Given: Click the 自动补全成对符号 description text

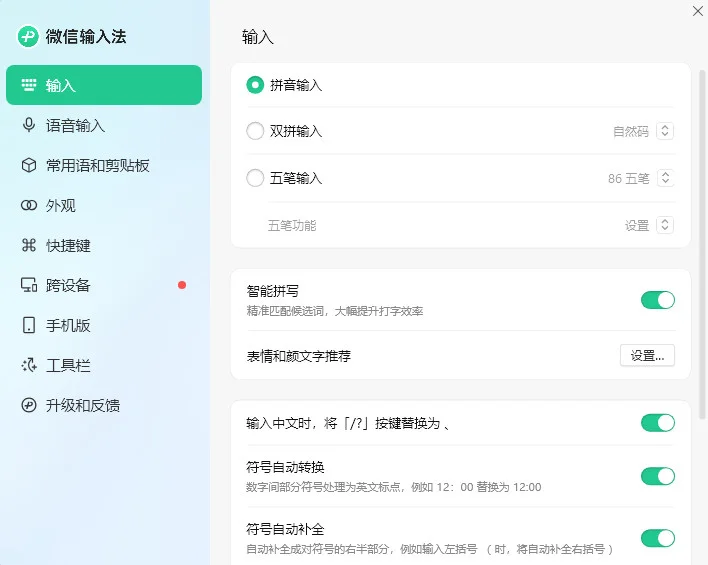Looking at the screenshot, I should 429,549.
